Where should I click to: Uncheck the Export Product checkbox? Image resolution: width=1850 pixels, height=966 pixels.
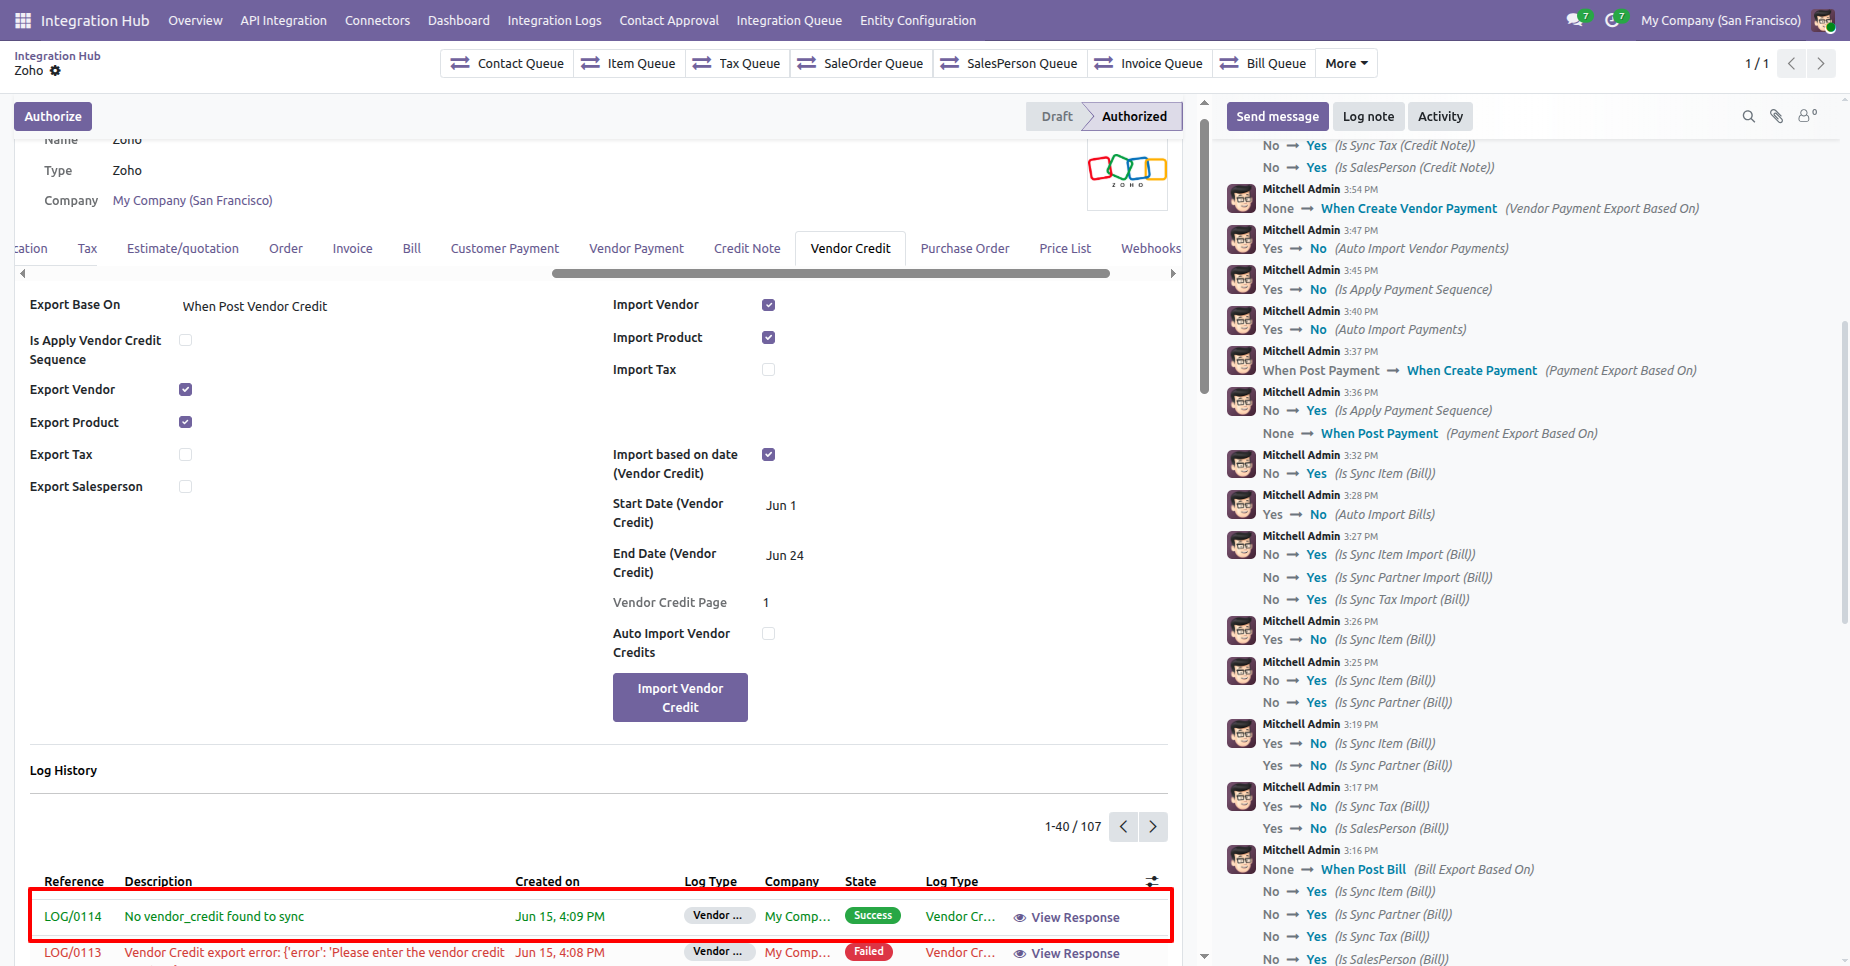185,422
